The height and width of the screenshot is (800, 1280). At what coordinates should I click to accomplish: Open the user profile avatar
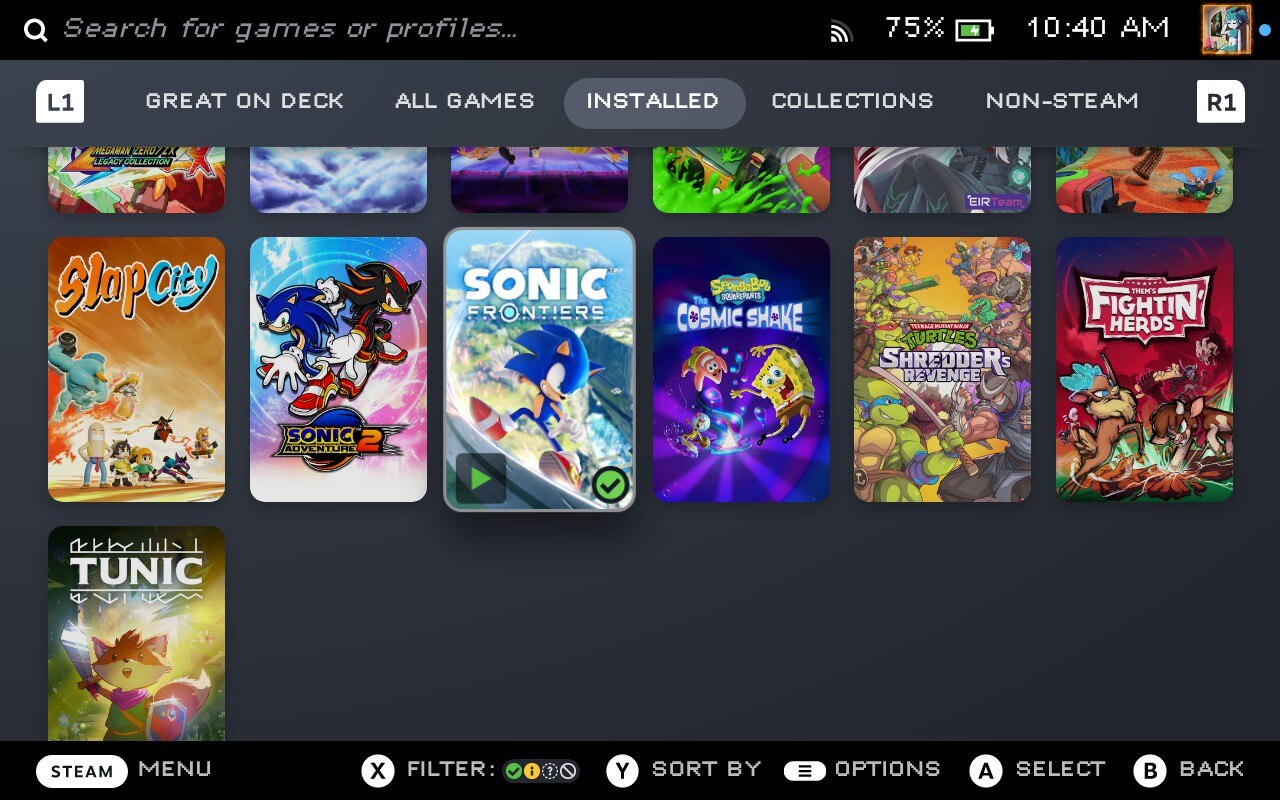pos(1226,29)
